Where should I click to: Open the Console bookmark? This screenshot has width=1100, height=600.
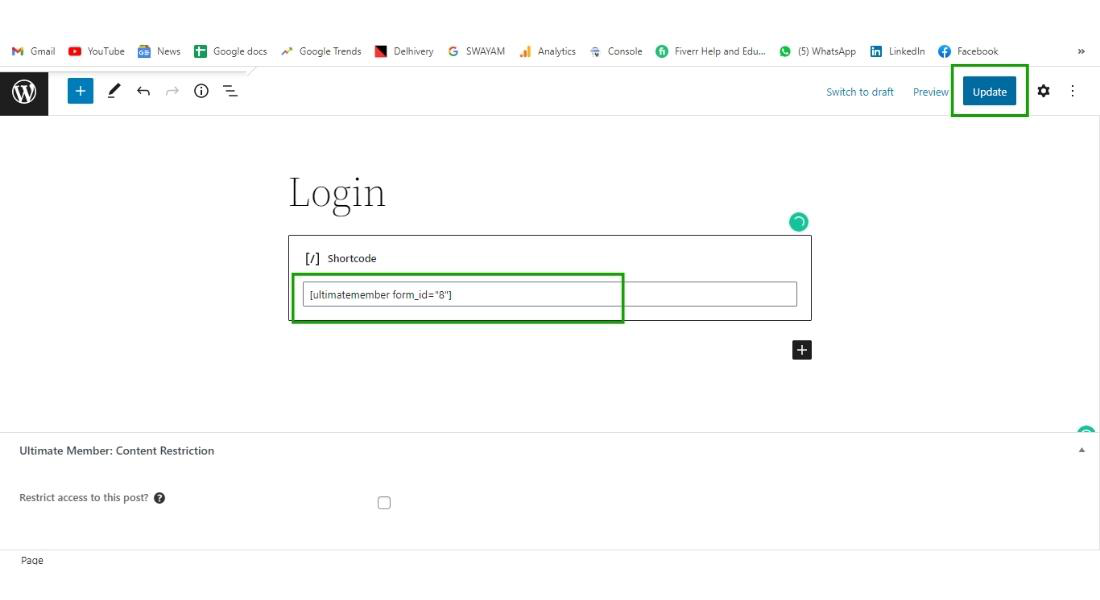616,51
